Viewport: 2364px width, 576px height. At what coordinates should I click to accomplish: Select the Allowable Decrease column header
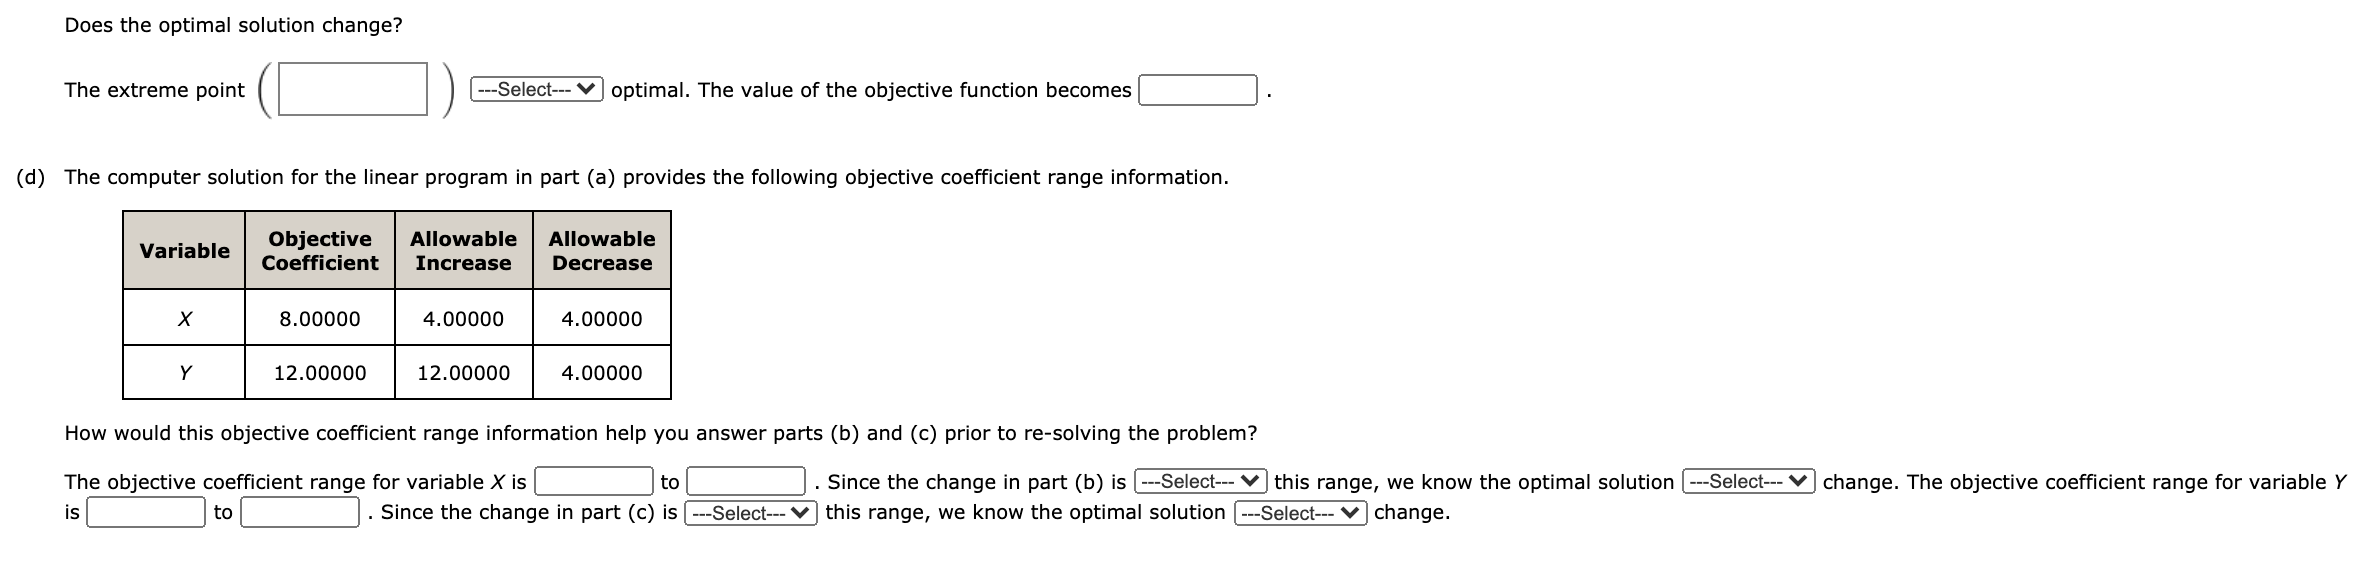pyautogui.click(x=601, y=251)
